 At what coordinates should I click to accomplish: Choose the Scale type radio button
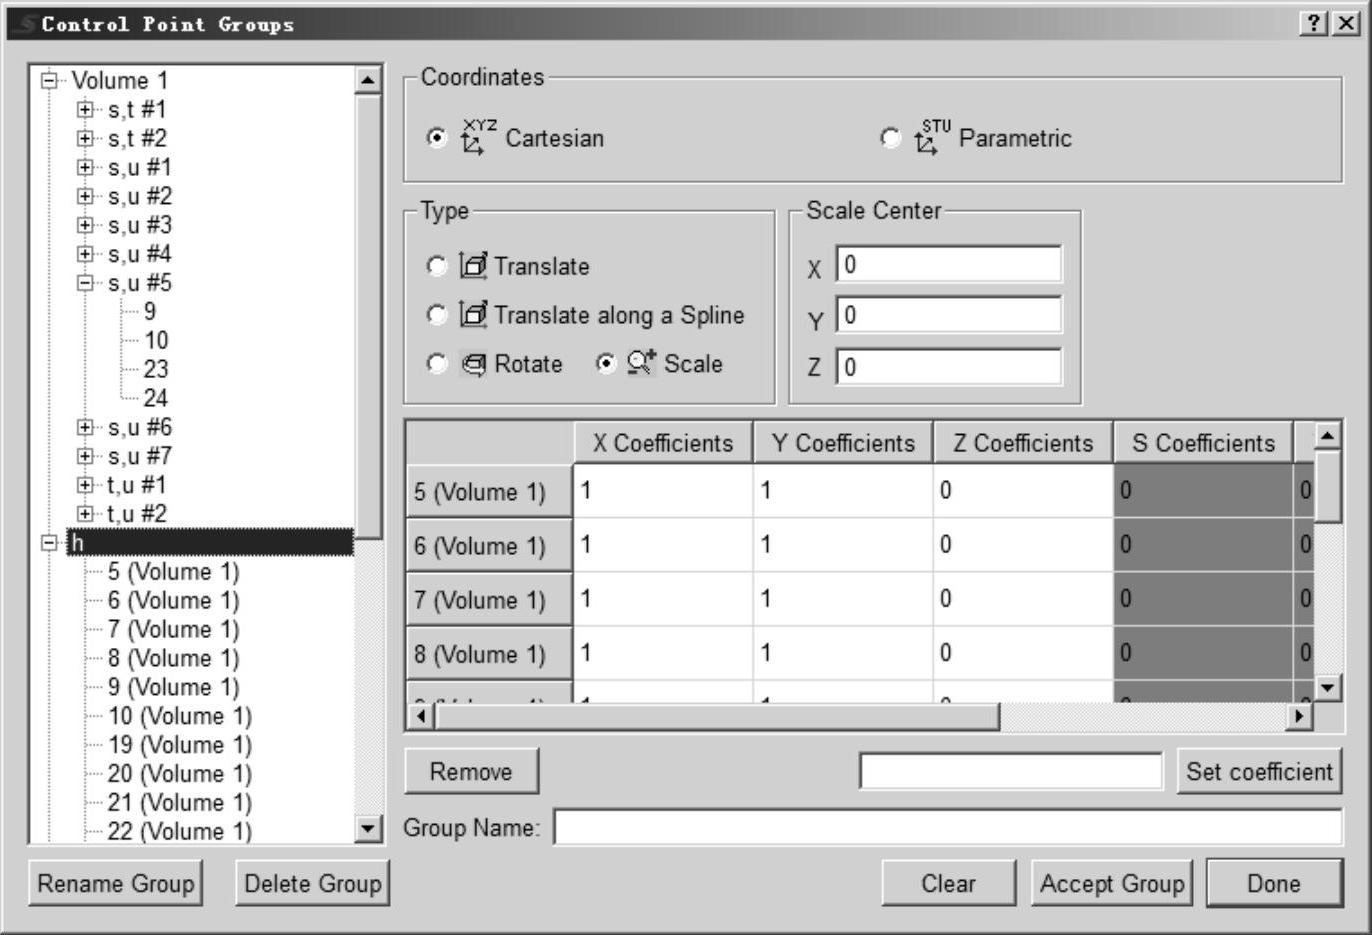pyautogui.click(x=606, y=364)
